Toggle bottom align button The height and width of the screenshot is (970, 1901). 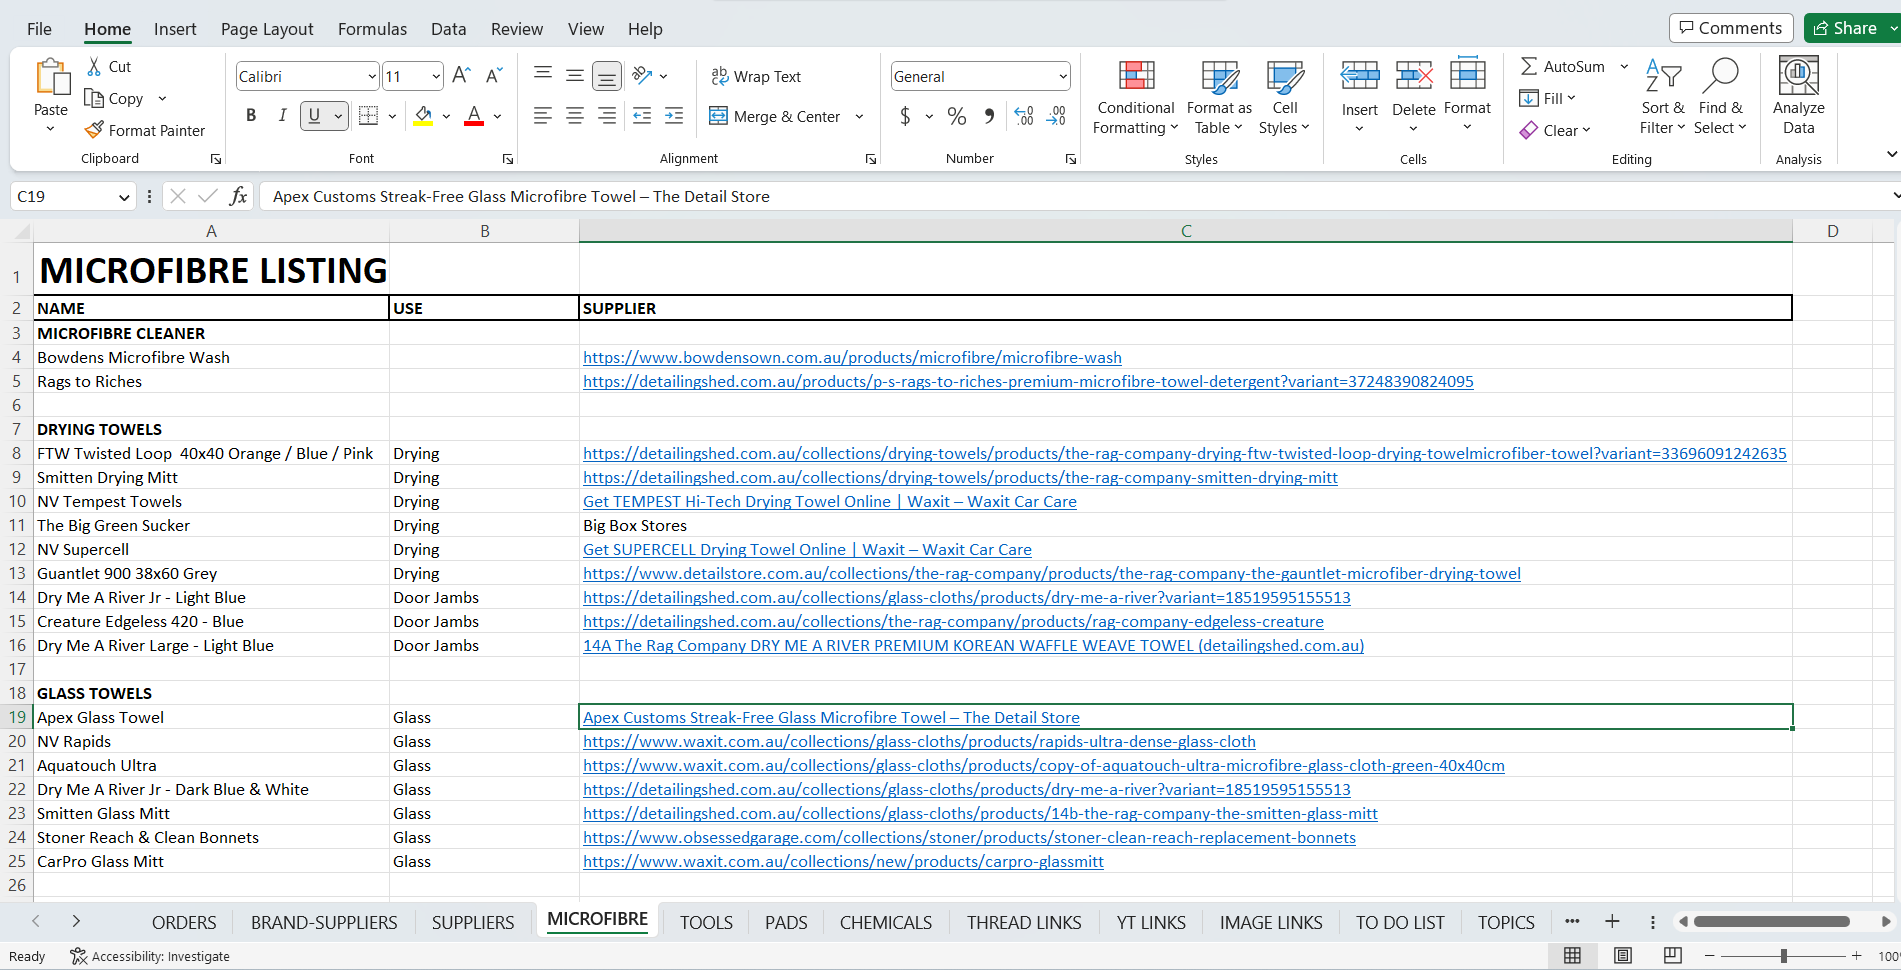[607, 75]
